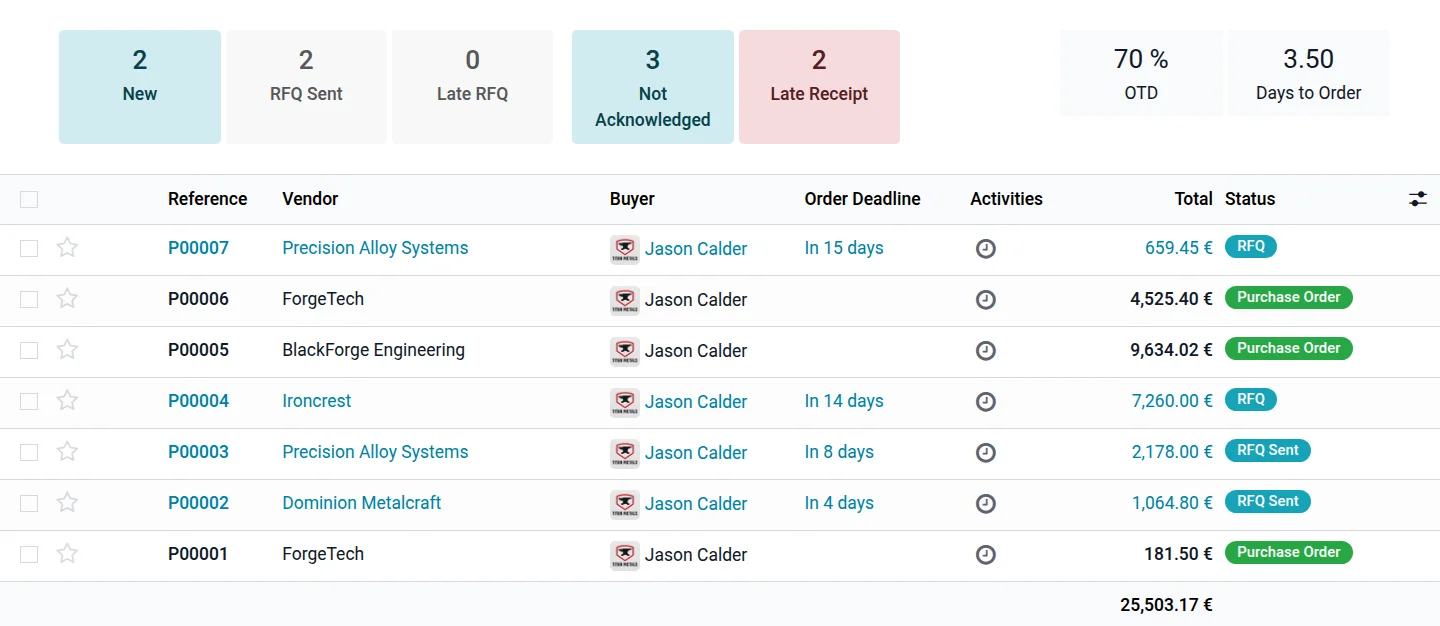Click the green Purchase Order badge for P00006

pos(1288,298)
